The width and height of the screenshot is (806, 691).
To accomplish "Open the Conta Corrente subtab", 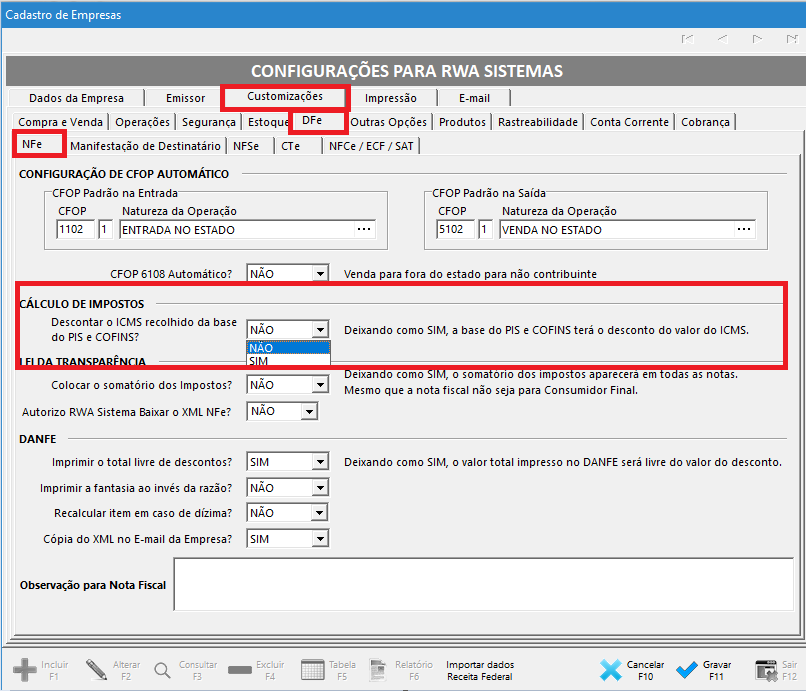I will [x=629, y=122].
